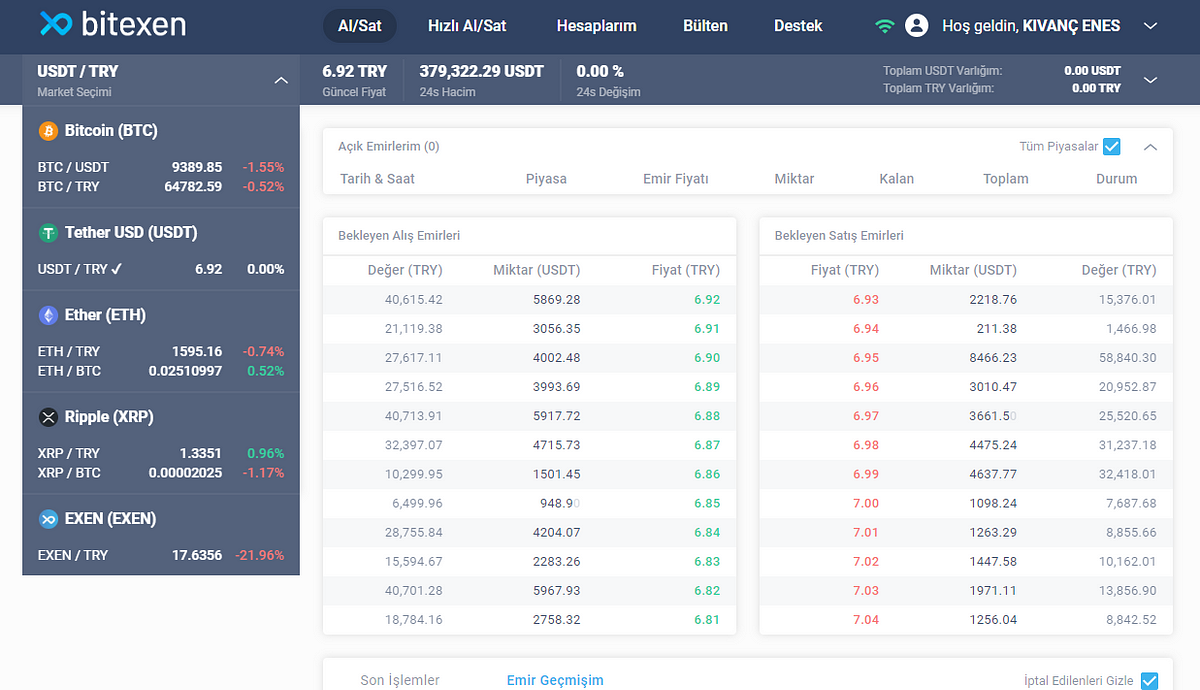Screen dimensions: 1200x690
Task: Click buy order value 40,615.42
Action: click(413, 299)
